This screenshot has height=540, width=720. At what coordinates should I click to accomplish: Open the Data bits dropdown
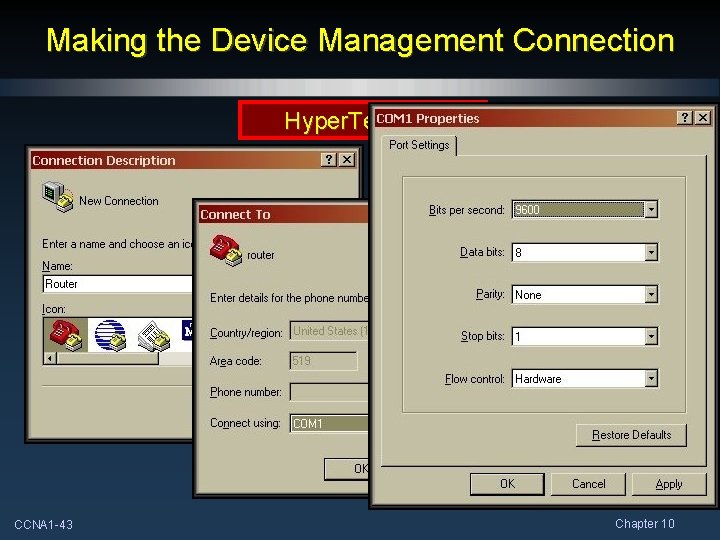point(651,252)
